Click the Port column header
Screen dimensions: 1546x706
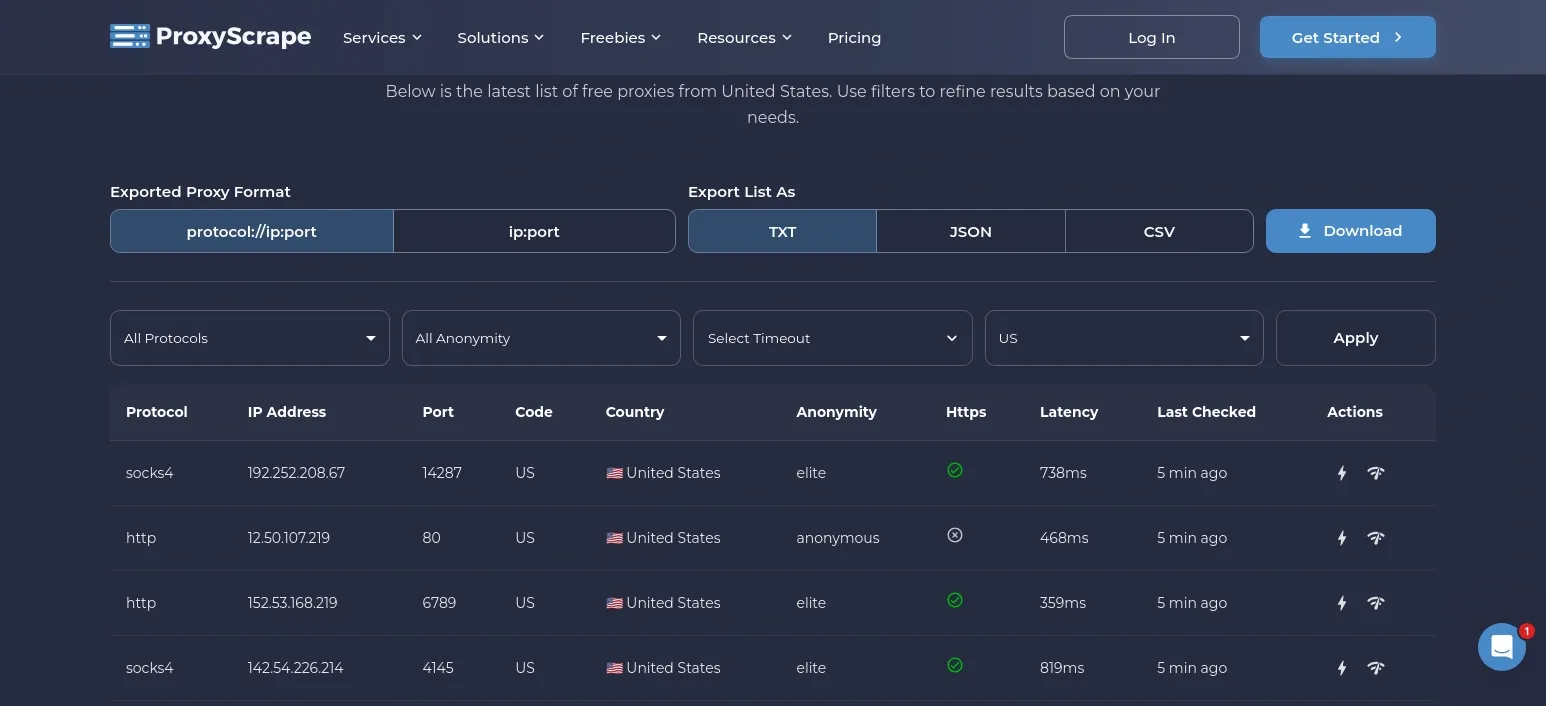click(438, 412)
